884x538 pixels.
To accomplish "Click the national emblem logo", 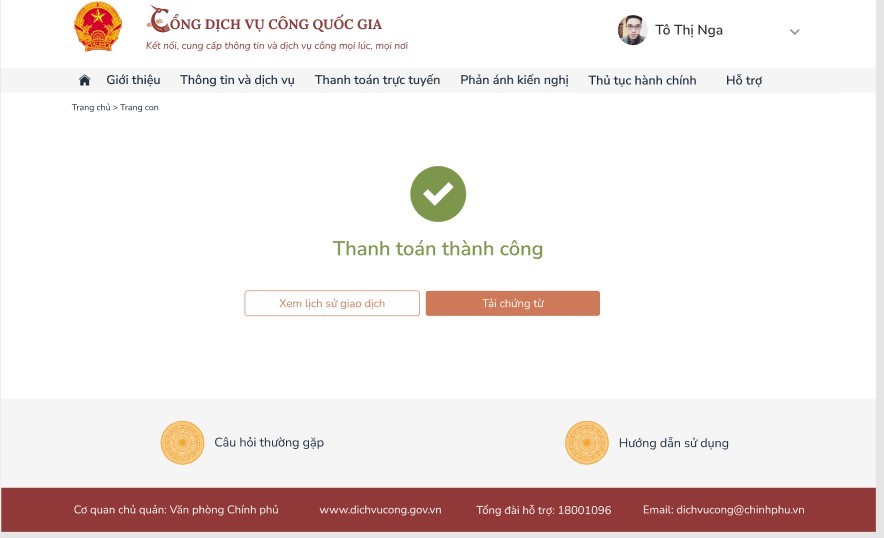I will (98, 27).
